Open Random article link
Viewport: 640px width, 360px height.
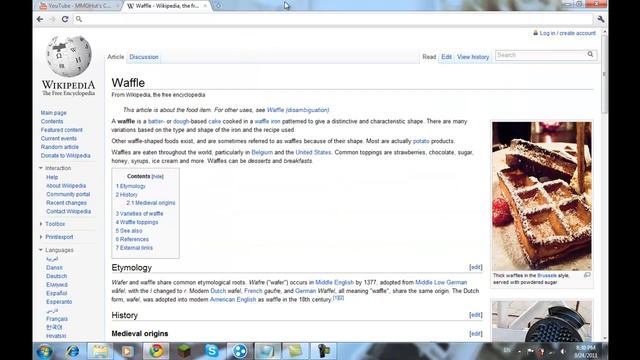click(60, 147)
